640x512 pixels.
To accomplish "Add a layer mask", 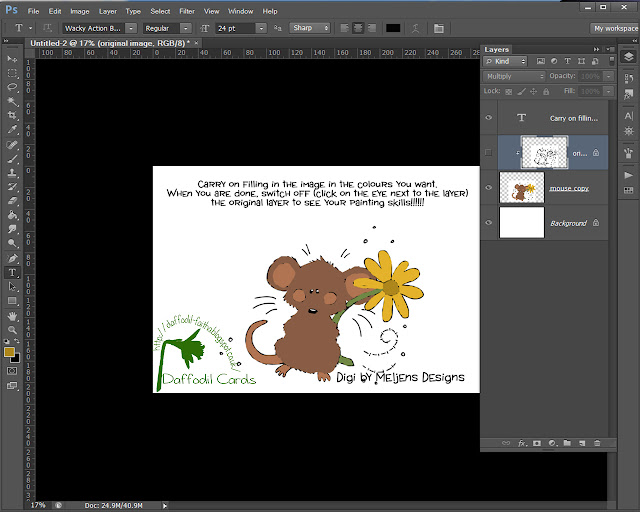I will 537,443.
